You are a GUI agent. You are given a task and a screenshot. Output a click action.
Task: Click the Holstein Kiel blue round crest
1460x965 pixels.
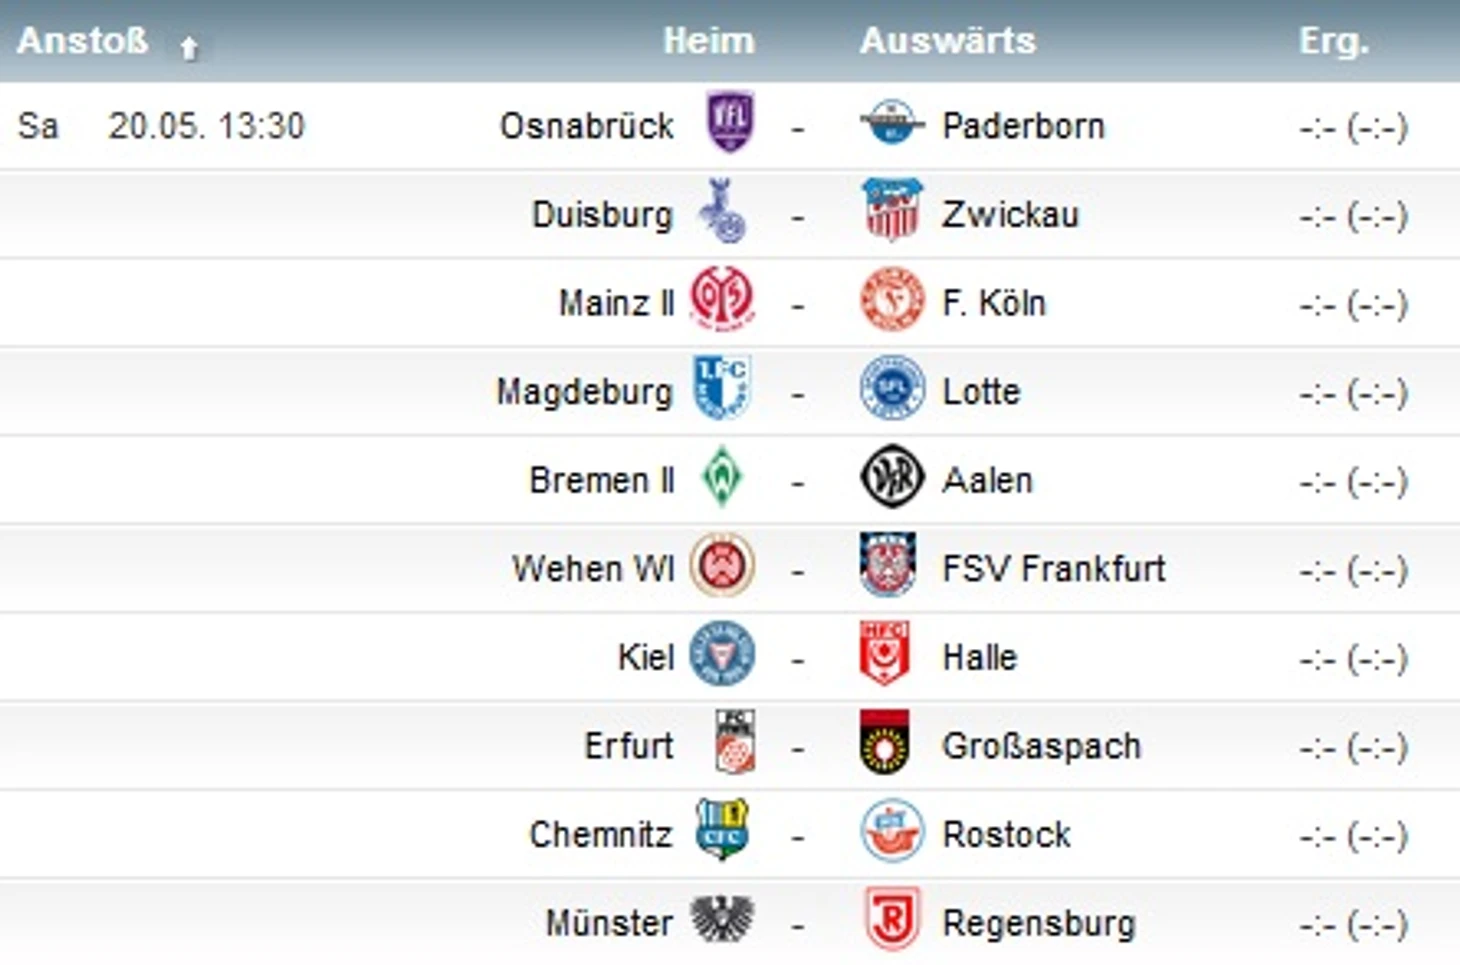[x=722, y=654]
